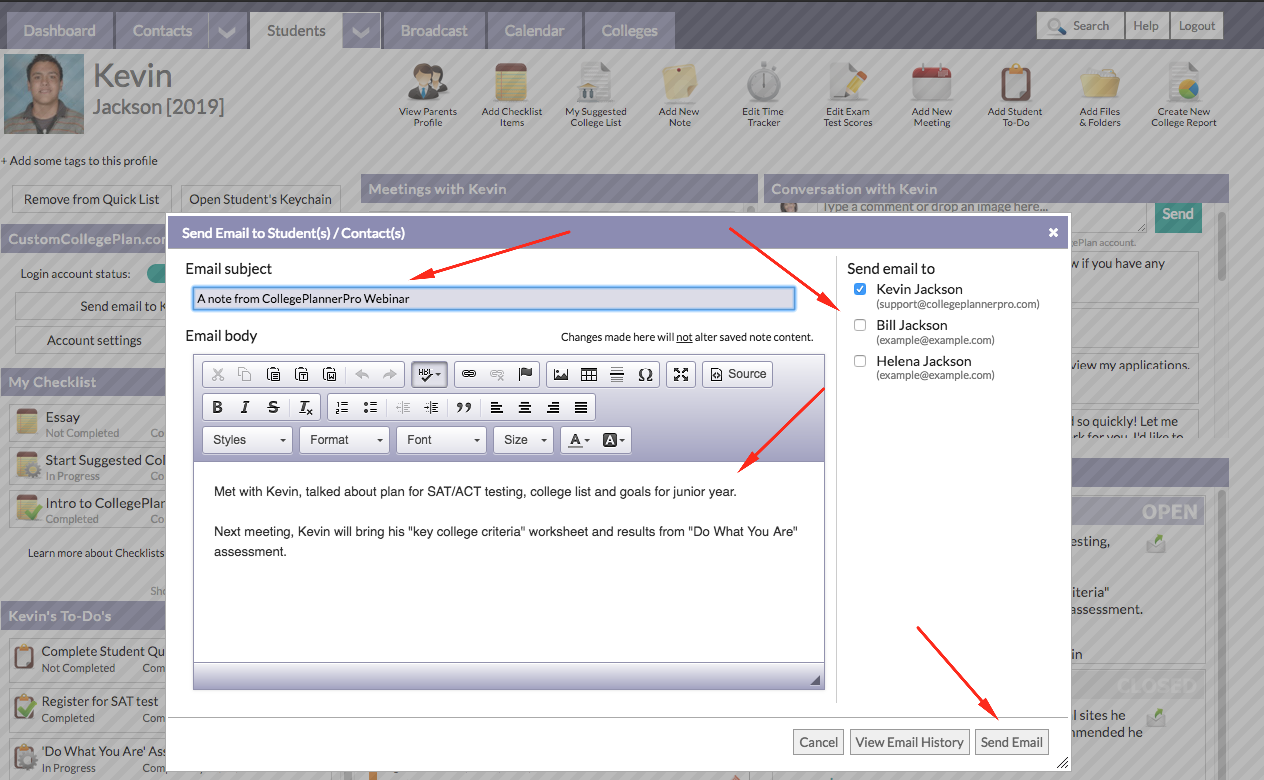Click the Cut icon in editor toolbar

point(217,374)
